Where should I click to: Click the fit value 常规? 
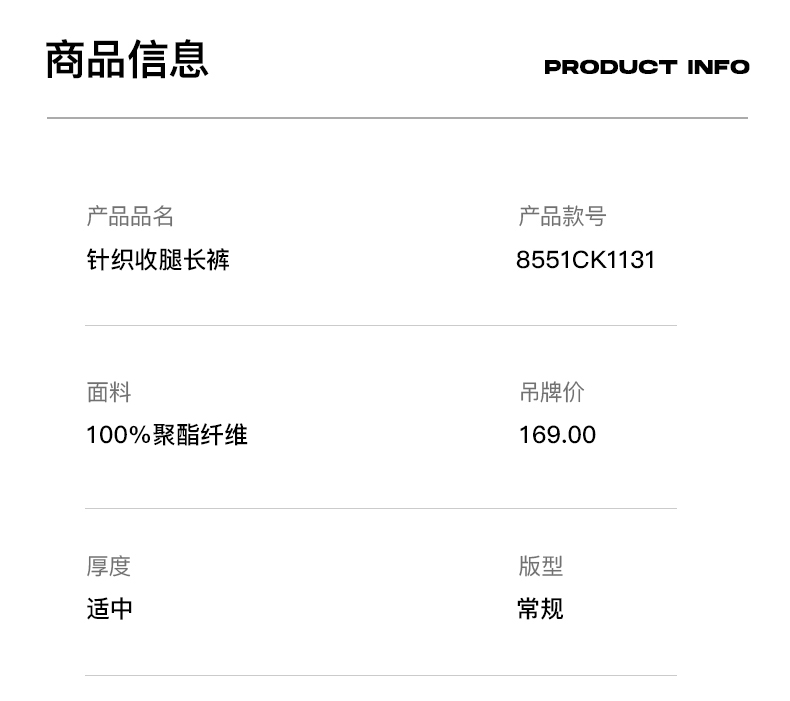tap(540, 609)
